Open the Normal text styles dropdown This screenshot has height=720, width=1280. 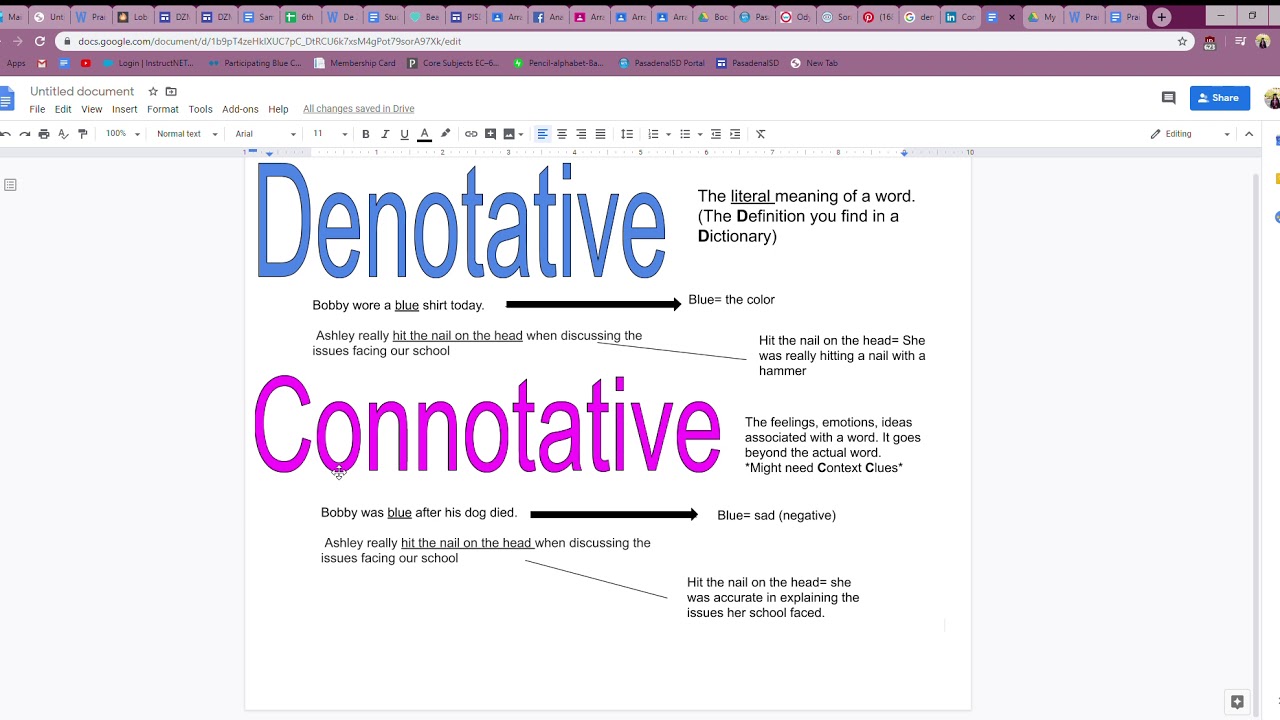(187, 134)
